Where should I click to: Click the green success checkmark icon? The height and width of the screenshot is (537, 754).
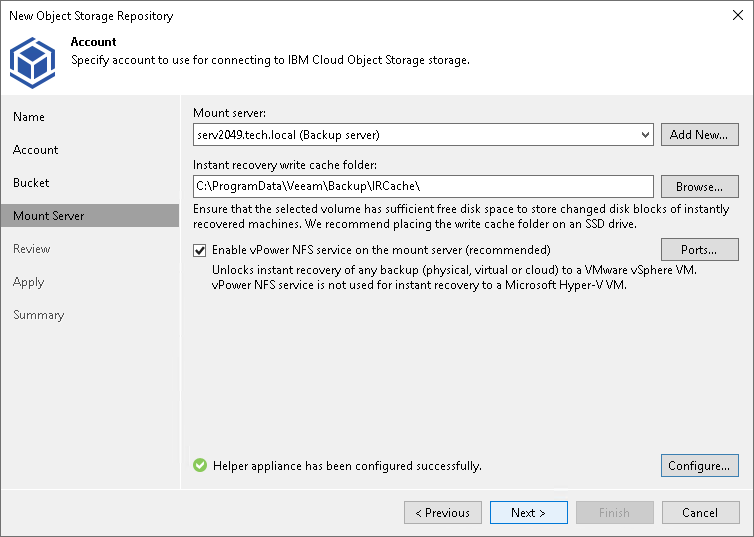click(200, 465)
